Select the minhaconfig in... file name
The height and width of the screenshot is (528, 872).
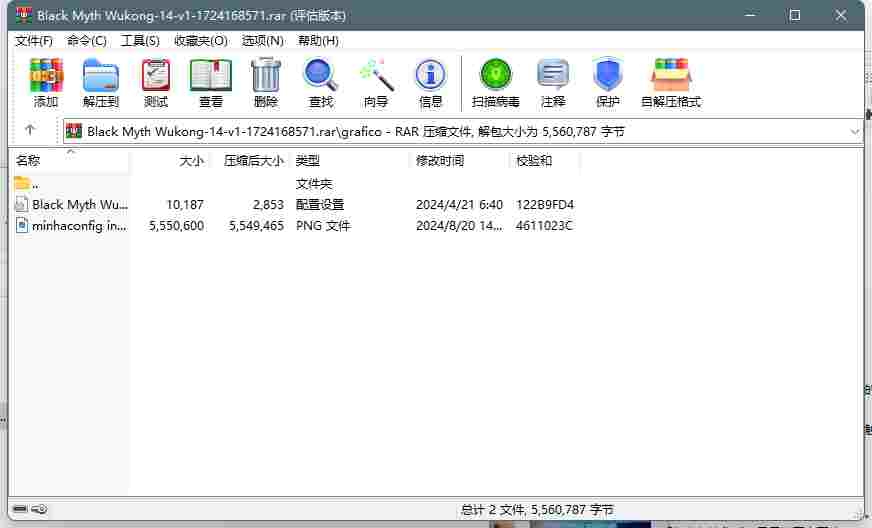pyautogui.click(x=80, y=226)
